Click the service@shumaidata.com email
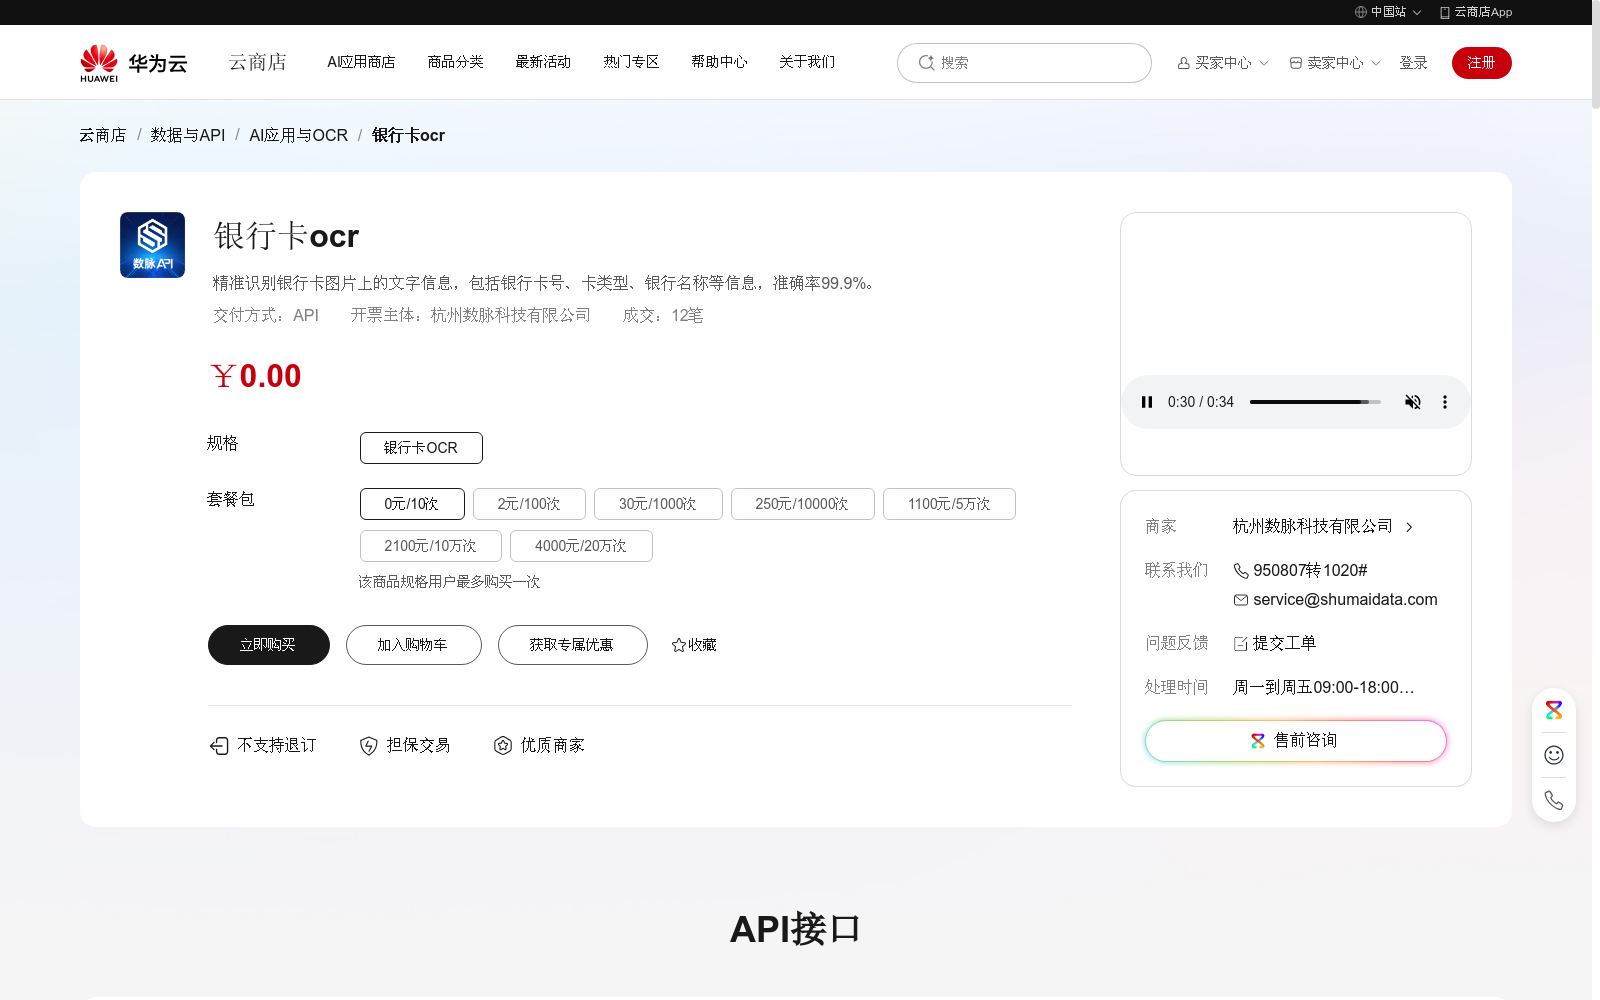Viewport: 1600px width, 1000px height. click(1345, 600)
